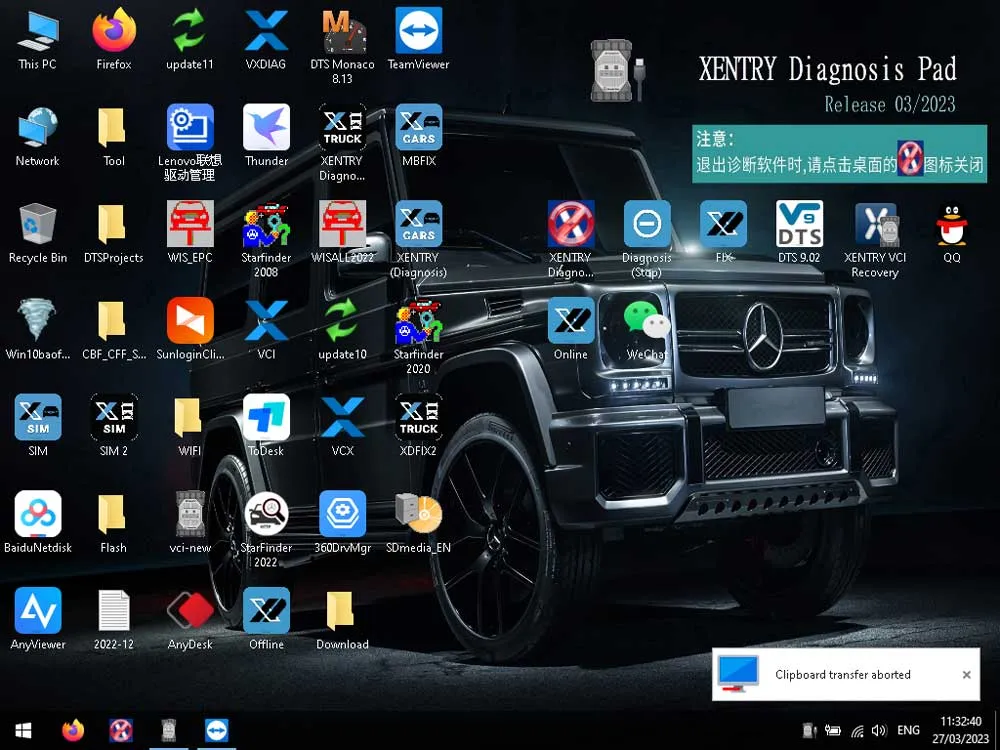Open the DTS Monaco 8.13 desktop icon
1000x750 pixels.
tap(342, 46)
